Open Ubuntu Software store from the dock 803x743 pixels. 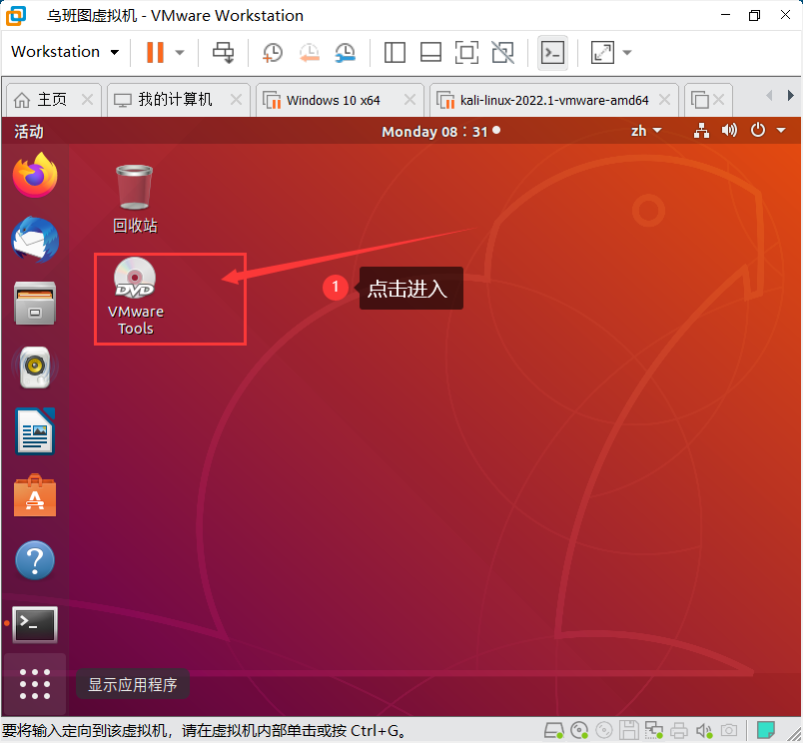35,495
